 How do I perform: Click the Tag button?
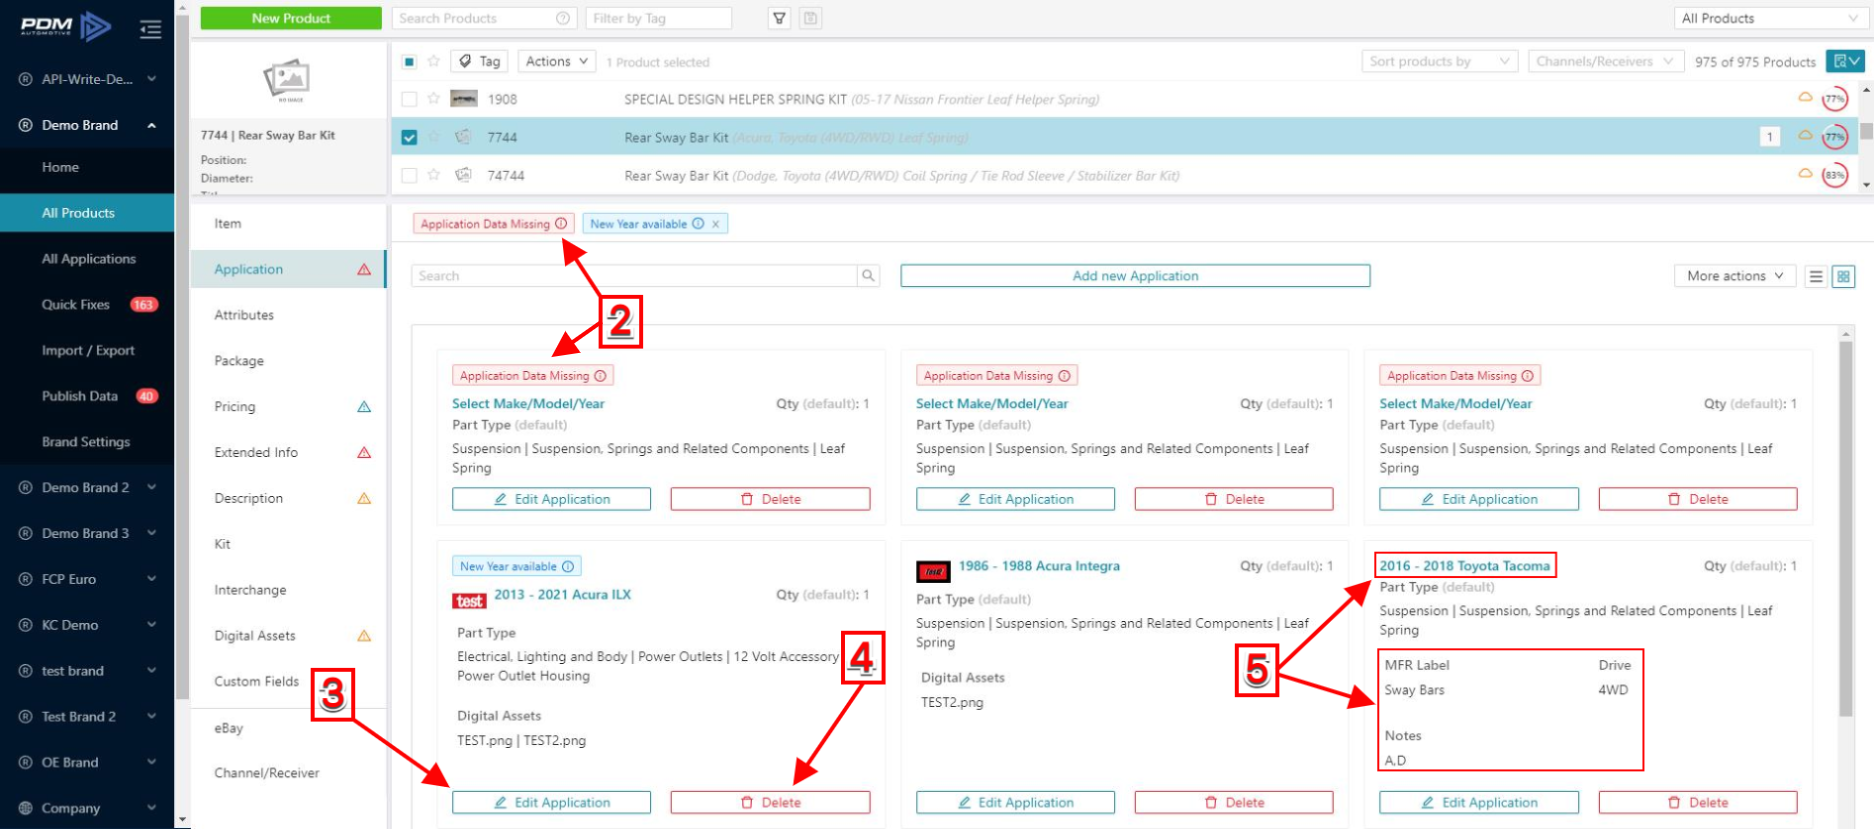tap(479, 61)
